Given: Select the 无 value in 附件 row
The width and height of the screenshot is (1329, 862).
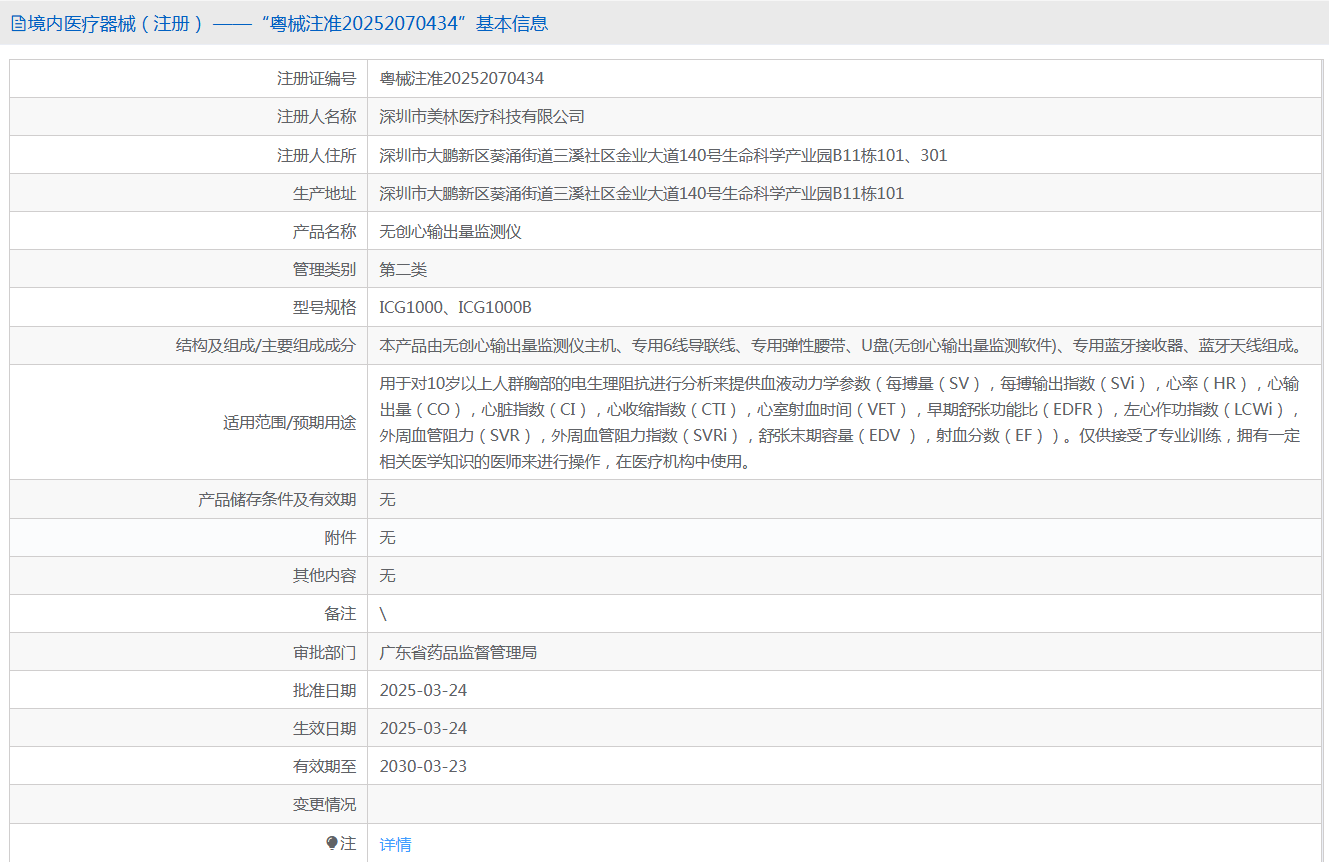Looking at the screenshot, I should coord(388,537).
